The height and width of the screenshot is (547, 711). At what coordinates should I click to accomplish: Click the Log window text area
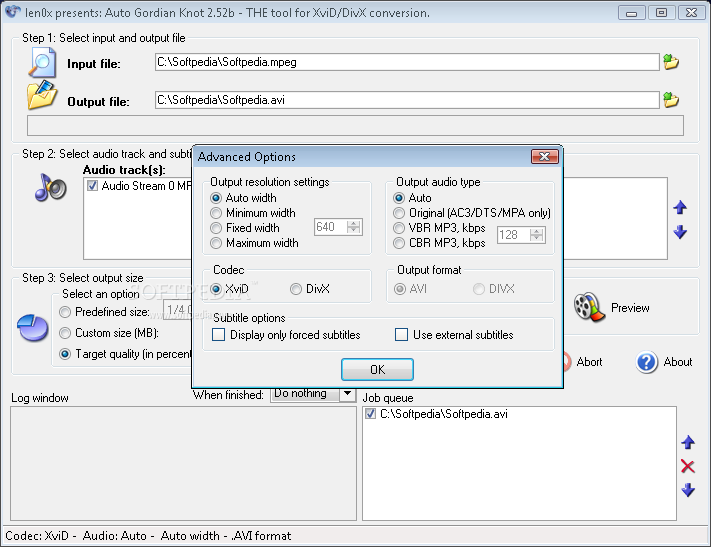pos(183,463)
